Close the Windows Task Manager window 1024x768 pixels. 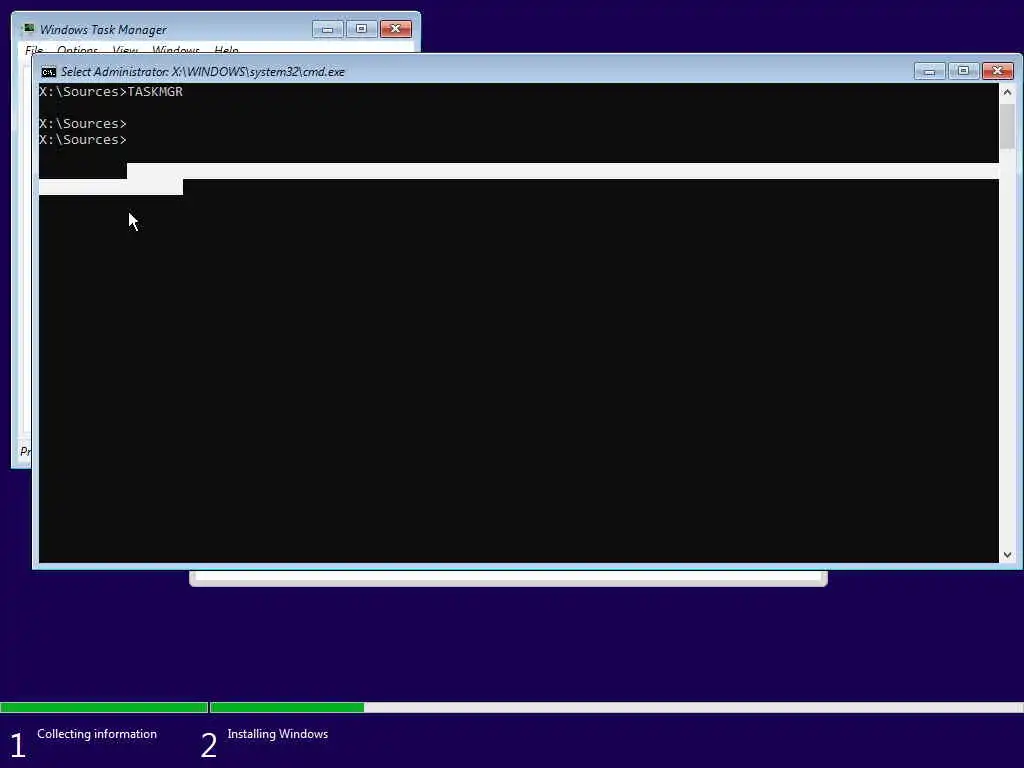pos(395,29)
